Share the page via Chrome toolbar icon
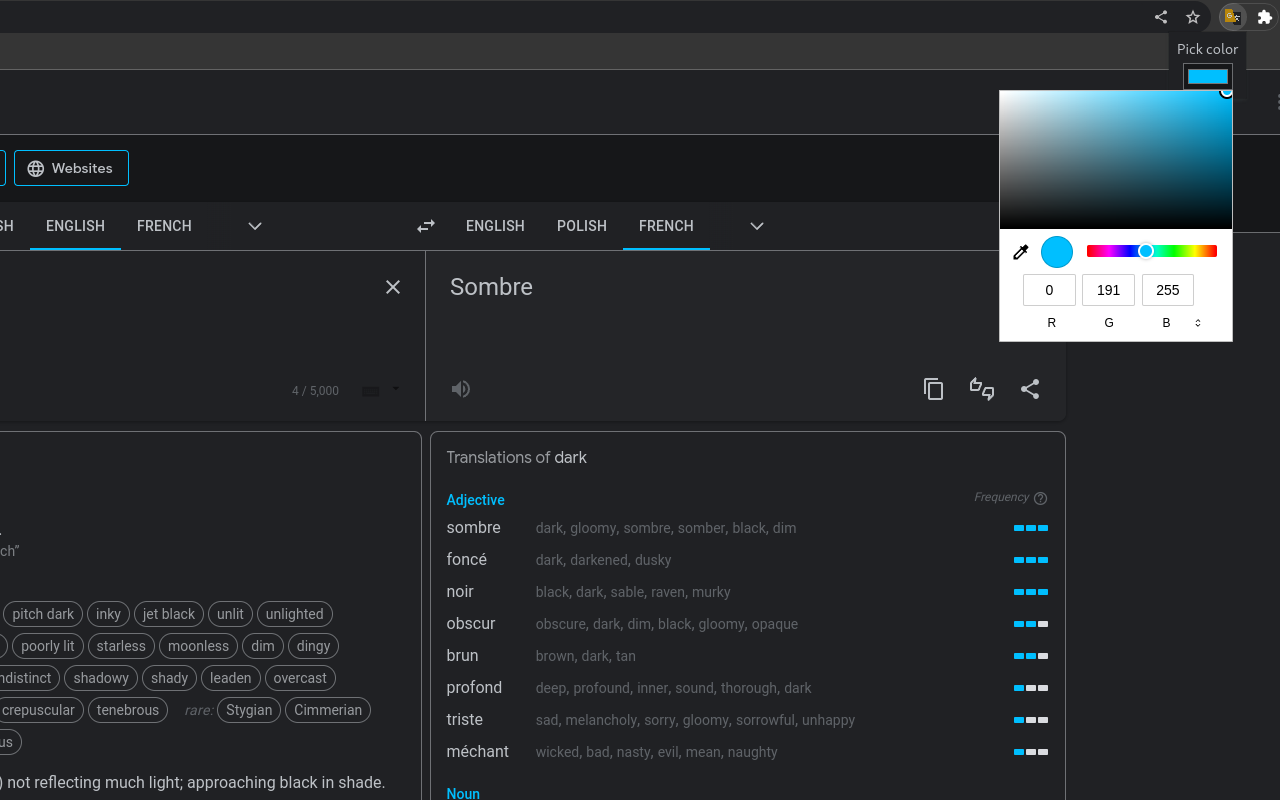Viewport: 1280px width, 800px height. [1160, 17]
